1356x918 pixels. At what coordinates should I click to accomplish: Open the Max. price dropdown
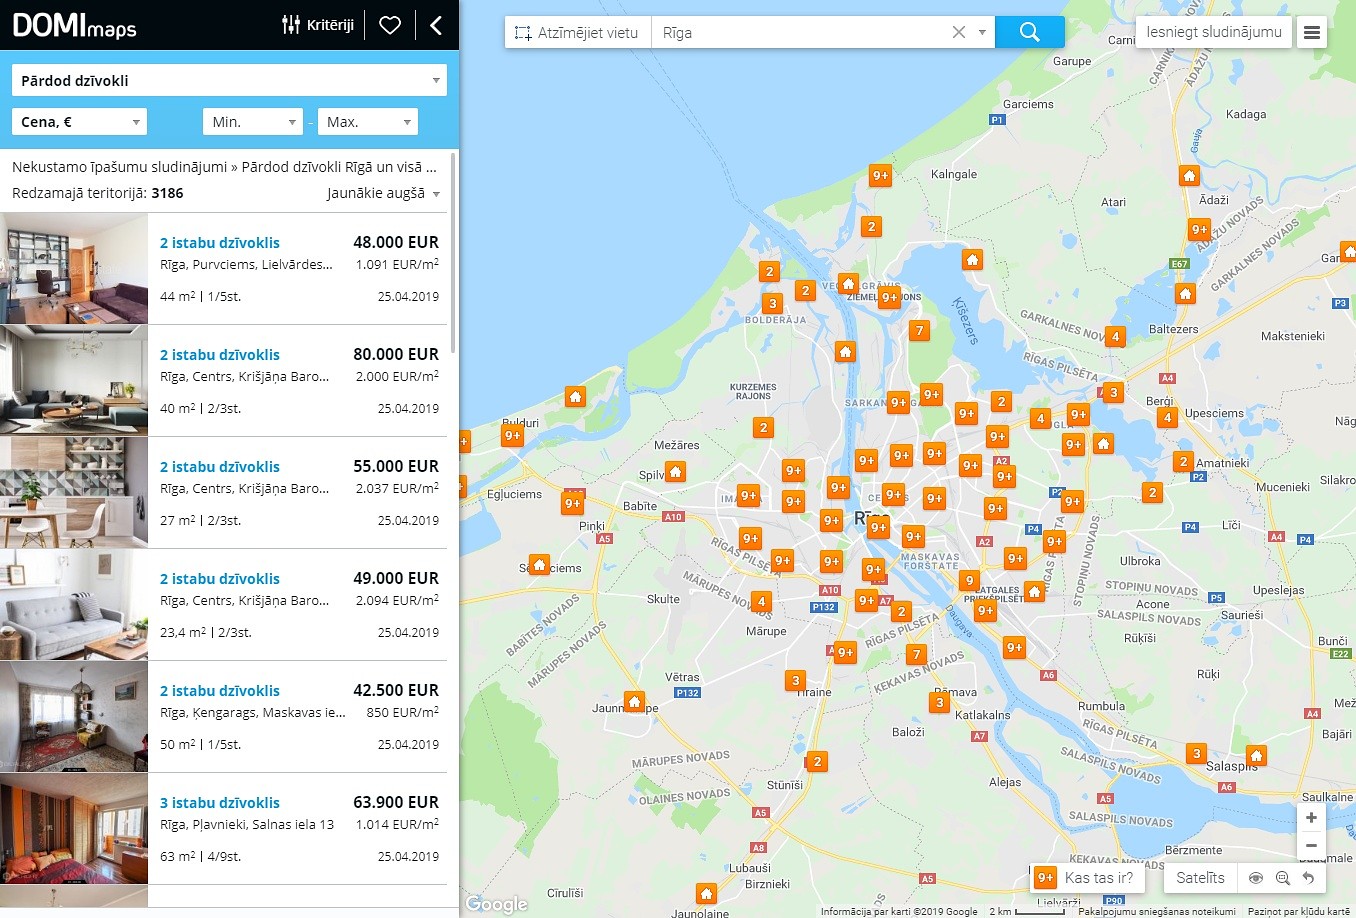[x=368, y=122]
